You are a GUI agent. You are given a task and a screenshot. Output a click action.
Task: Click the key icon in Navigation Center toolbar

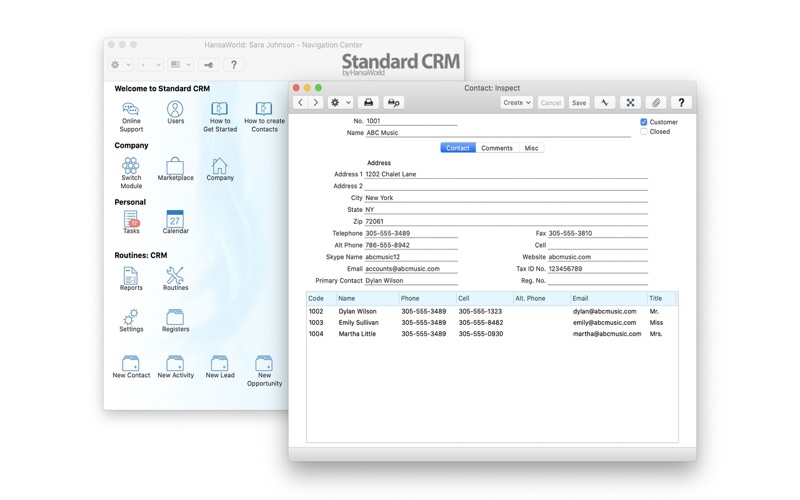(x=208, y=65)
